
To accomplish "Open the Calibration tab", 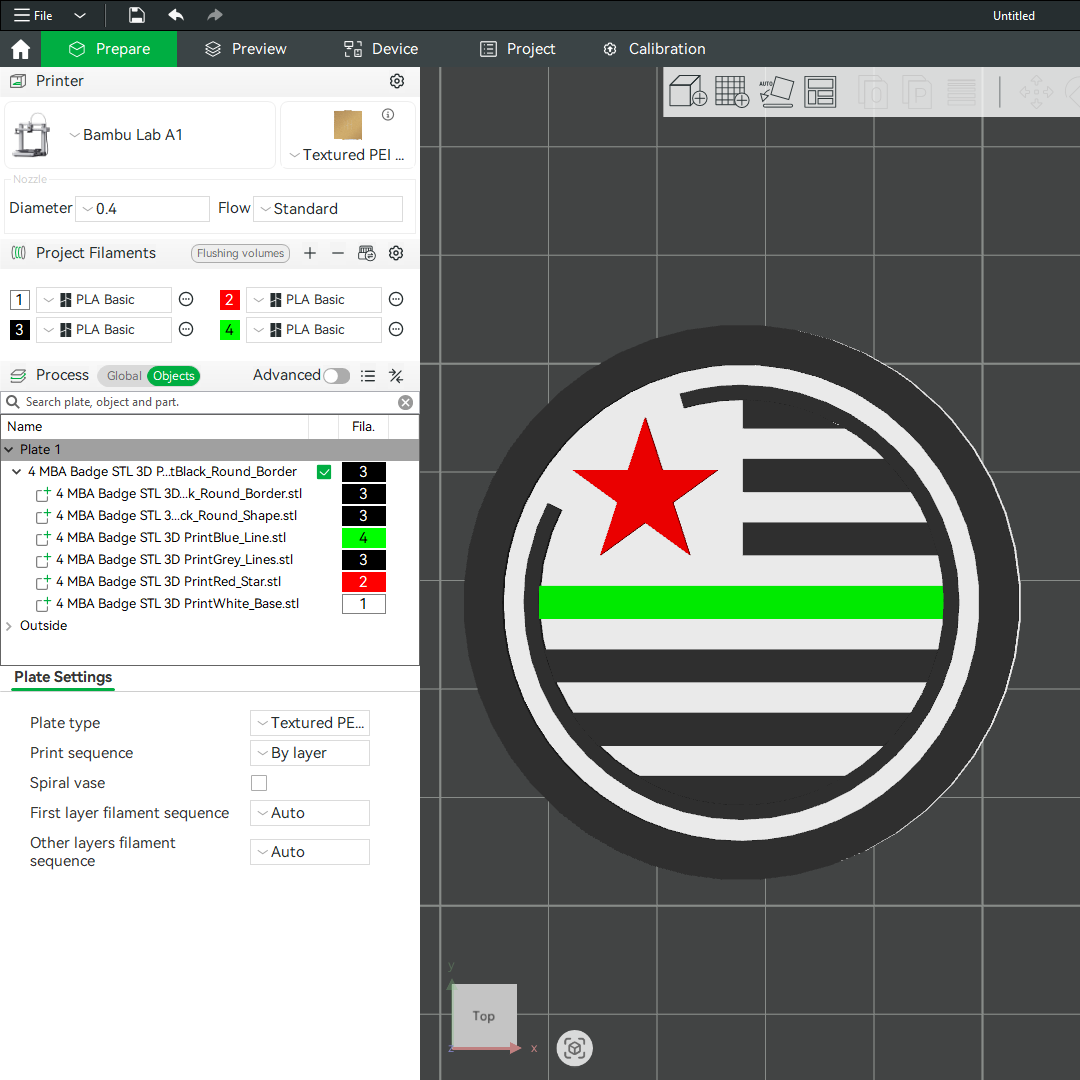I will pos(654,49).
